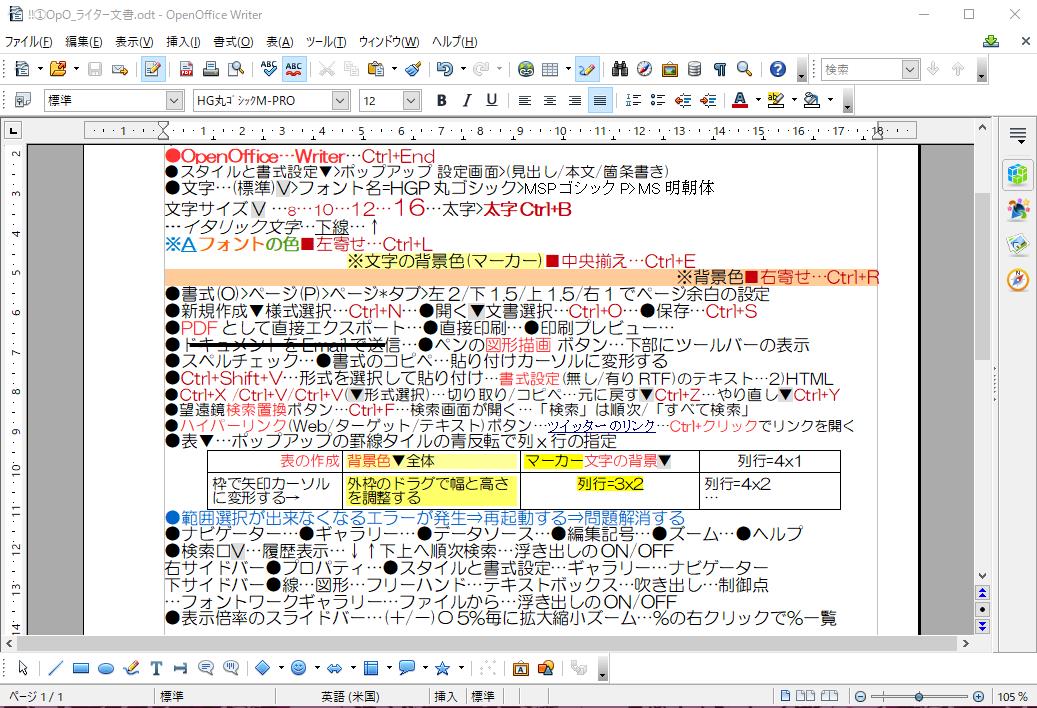This screenshot has height=708, width=1037.
Task: Run Spelling and Grammar check
Action: (269, 69)
